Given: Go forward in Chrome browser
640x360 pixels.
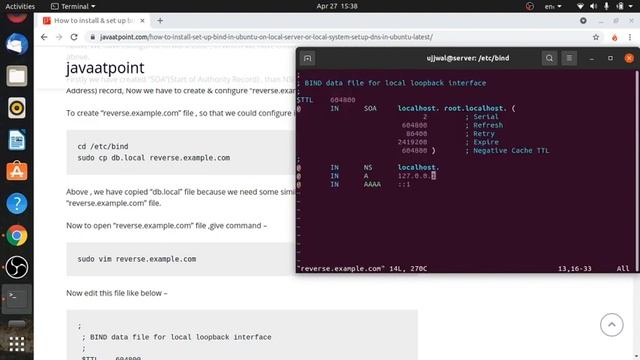Looking at the screenshot, I should (x=59, y=37).
